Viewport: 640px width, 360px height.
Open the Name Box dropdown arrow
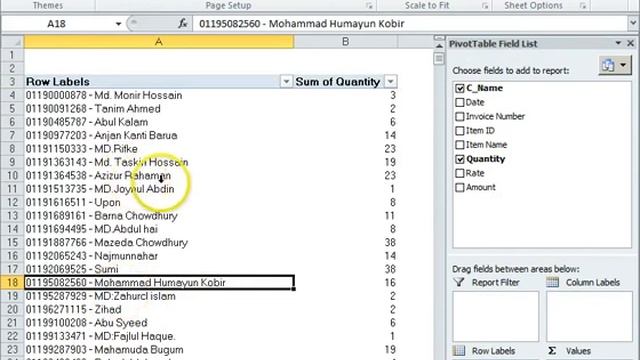(118, 24)
